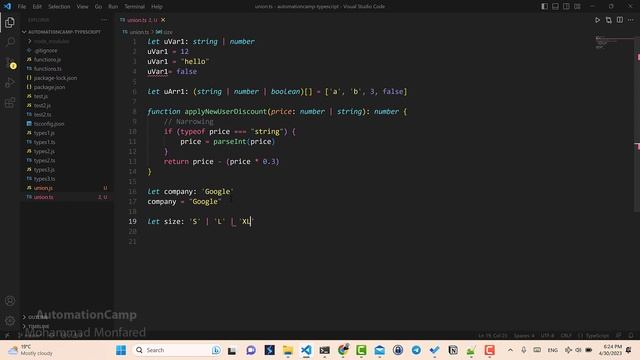
Task: Open package.json file
Action: pos(49,87)
